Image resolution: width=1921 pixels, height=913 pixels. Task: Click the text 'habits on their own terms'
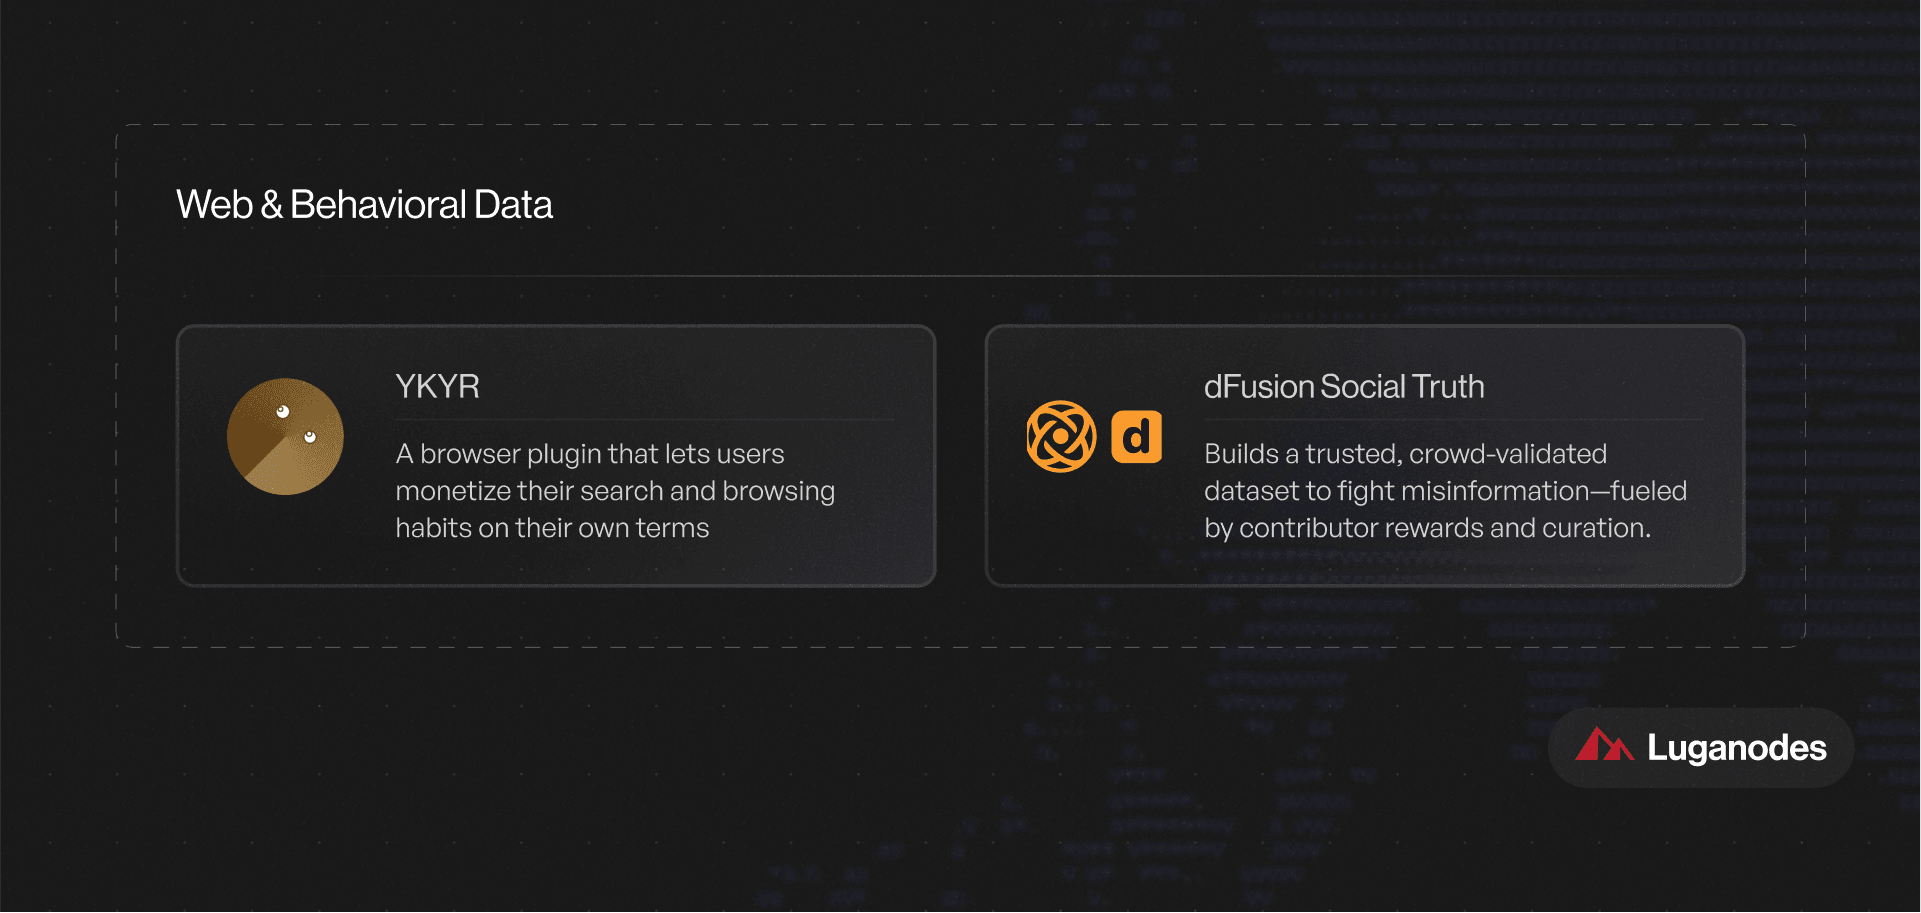[x=552, y=528]
